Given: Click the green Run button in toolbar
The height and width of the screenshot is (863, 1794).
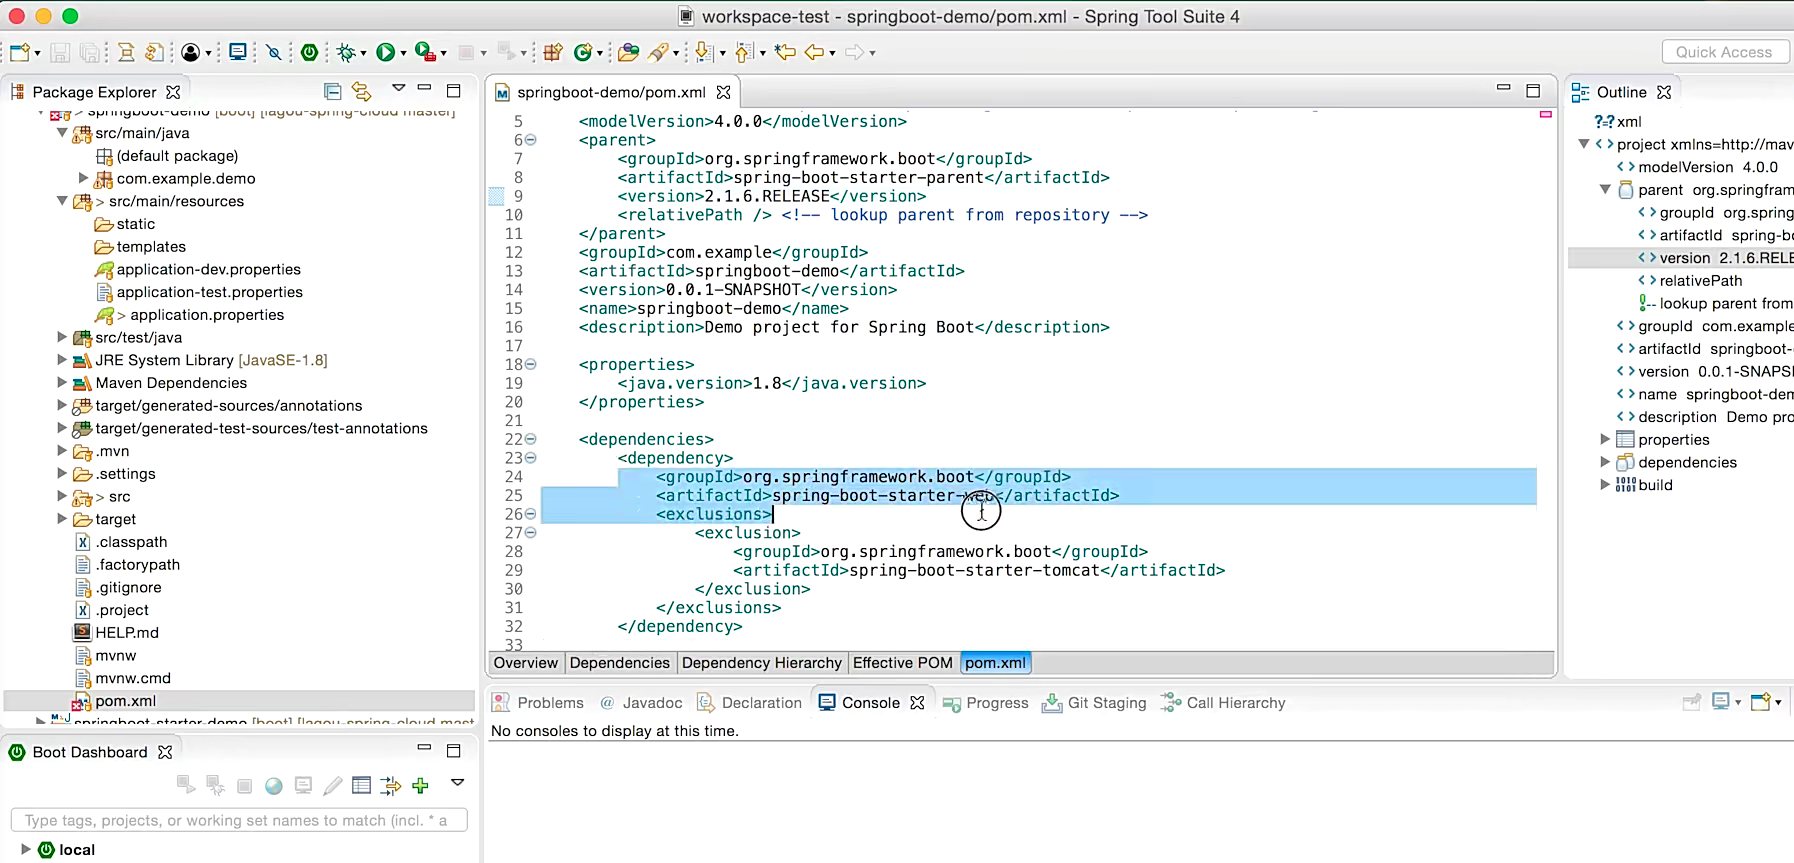Looking at the screenshot, I should click(385, 52).
